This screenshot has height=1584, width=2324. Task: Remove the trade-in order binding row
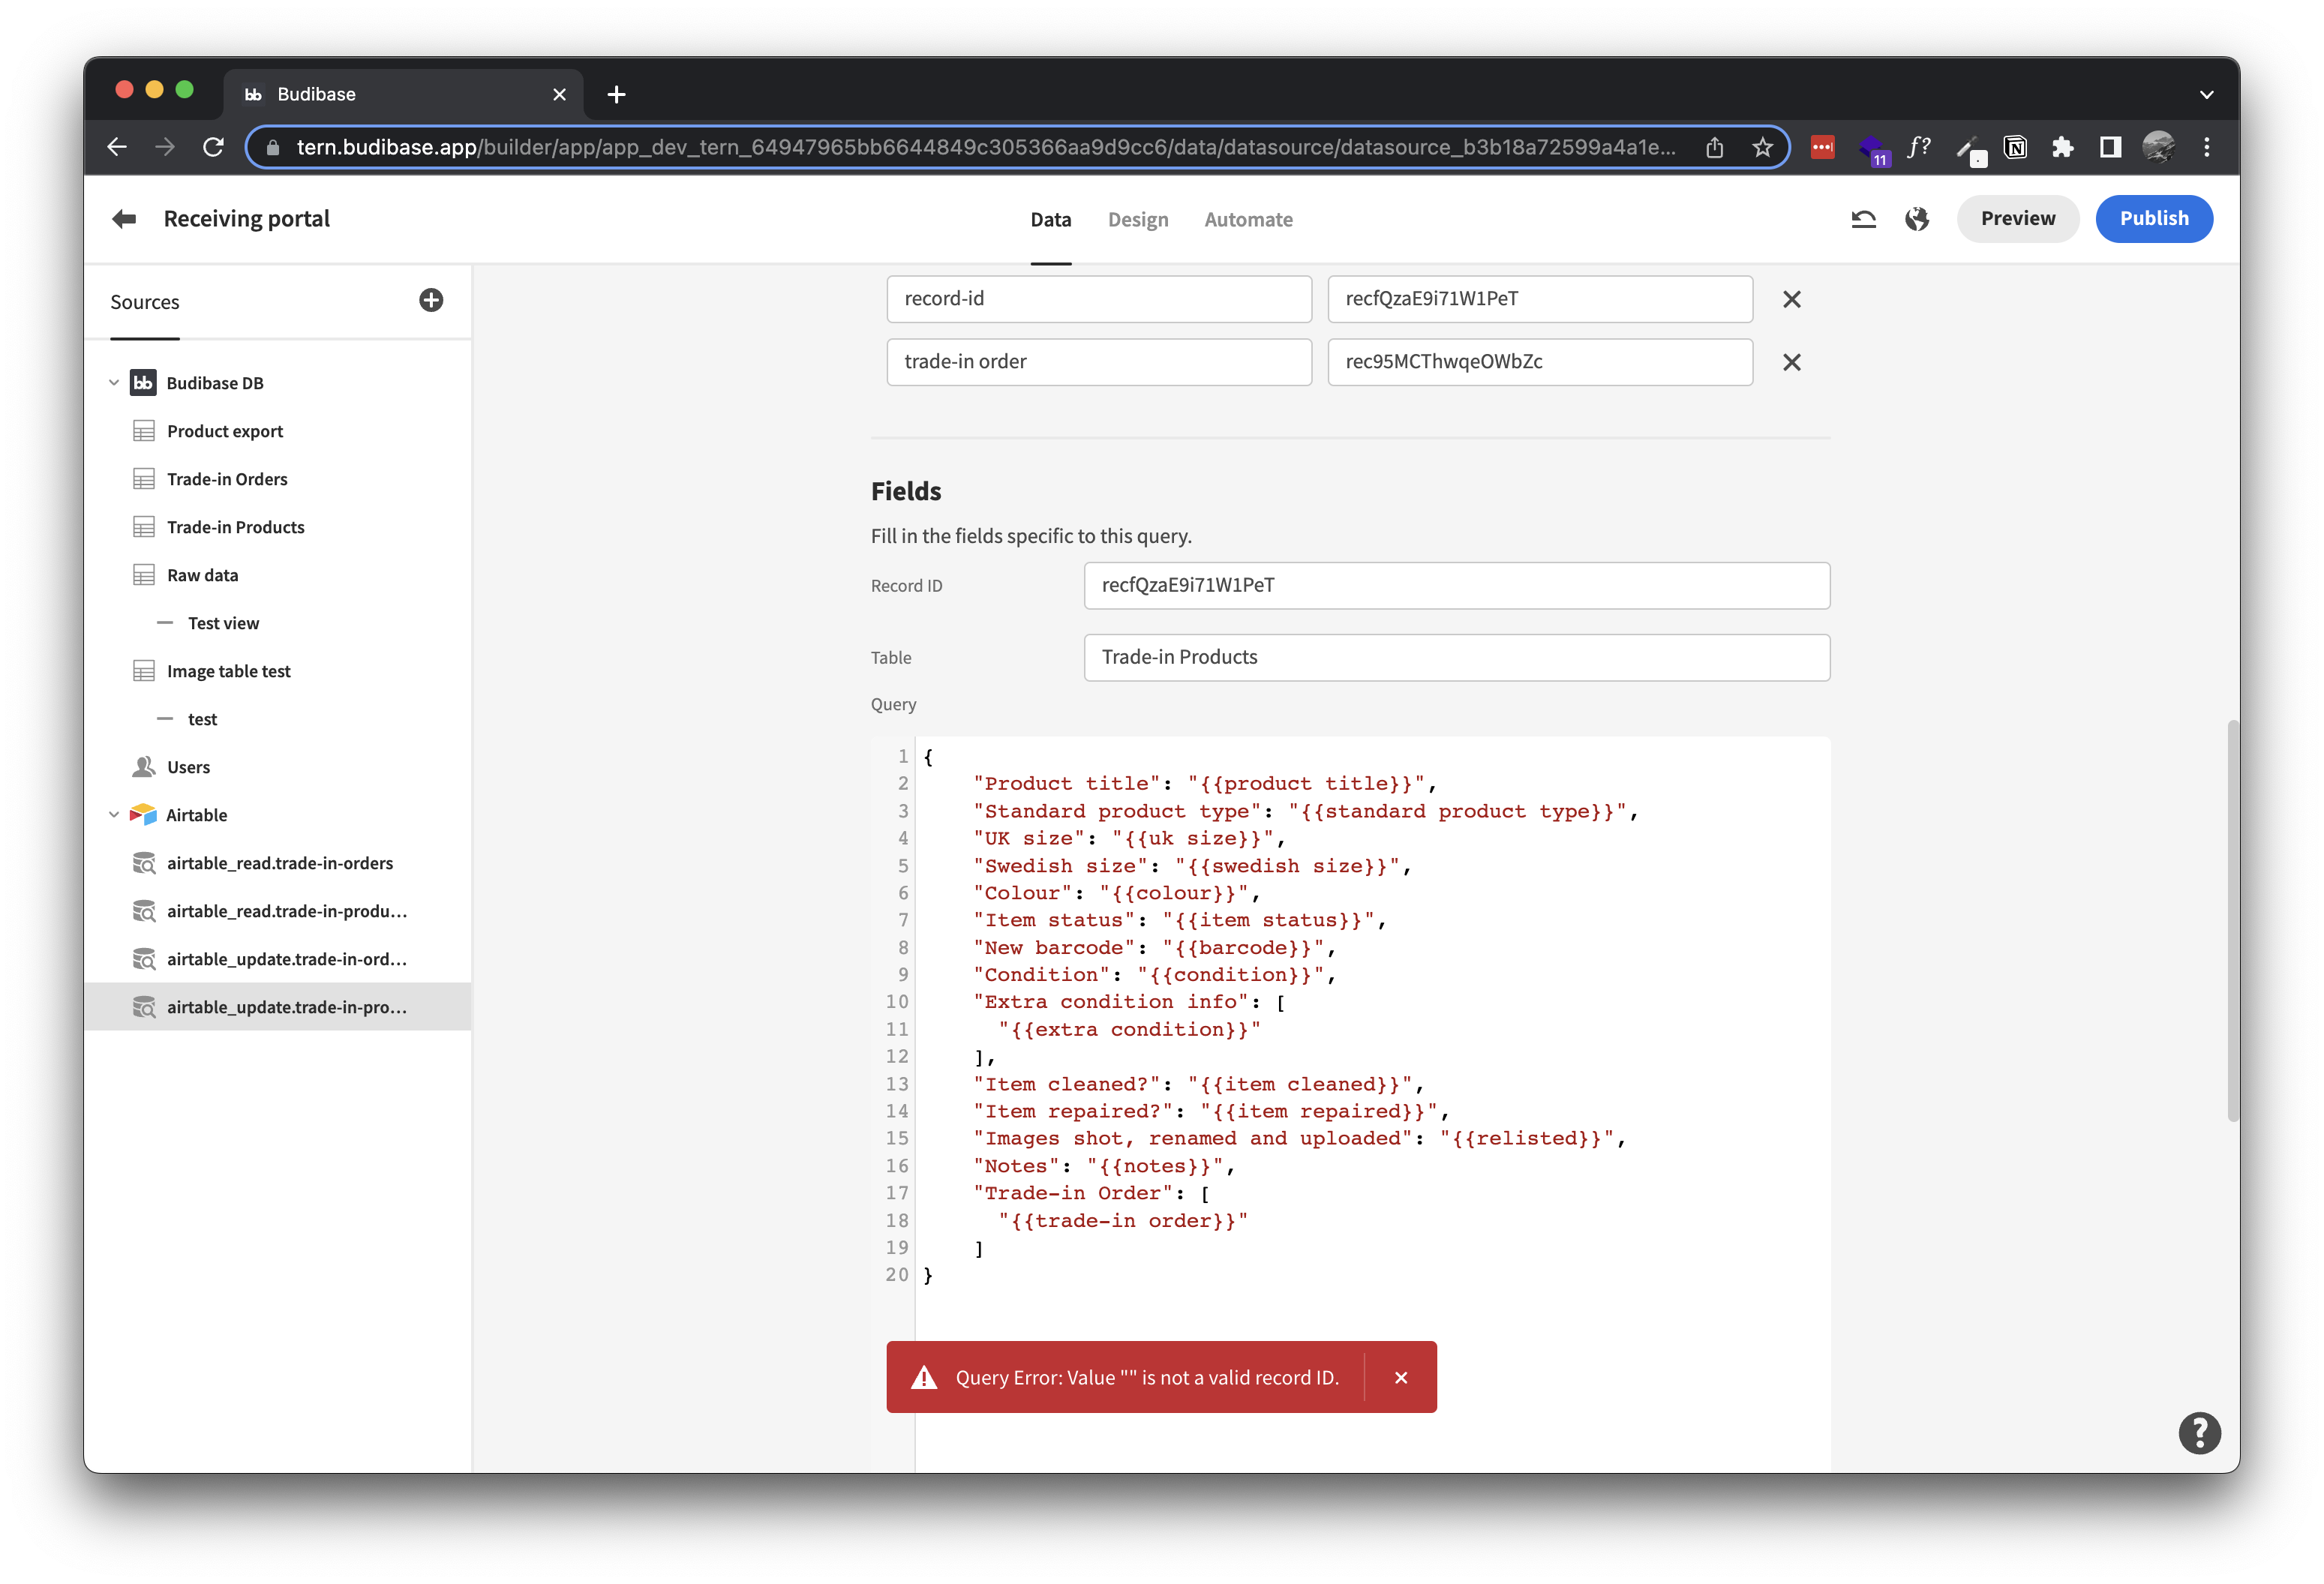(1791, 362)
